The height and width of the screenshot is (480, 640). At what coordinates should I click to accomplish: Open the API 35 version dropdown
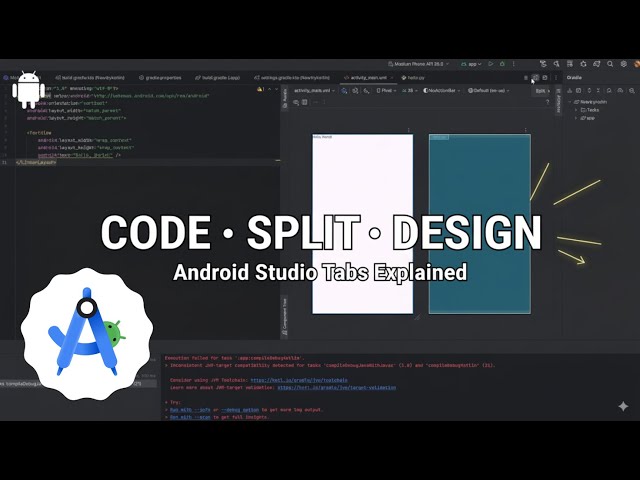tap(409, 91)
